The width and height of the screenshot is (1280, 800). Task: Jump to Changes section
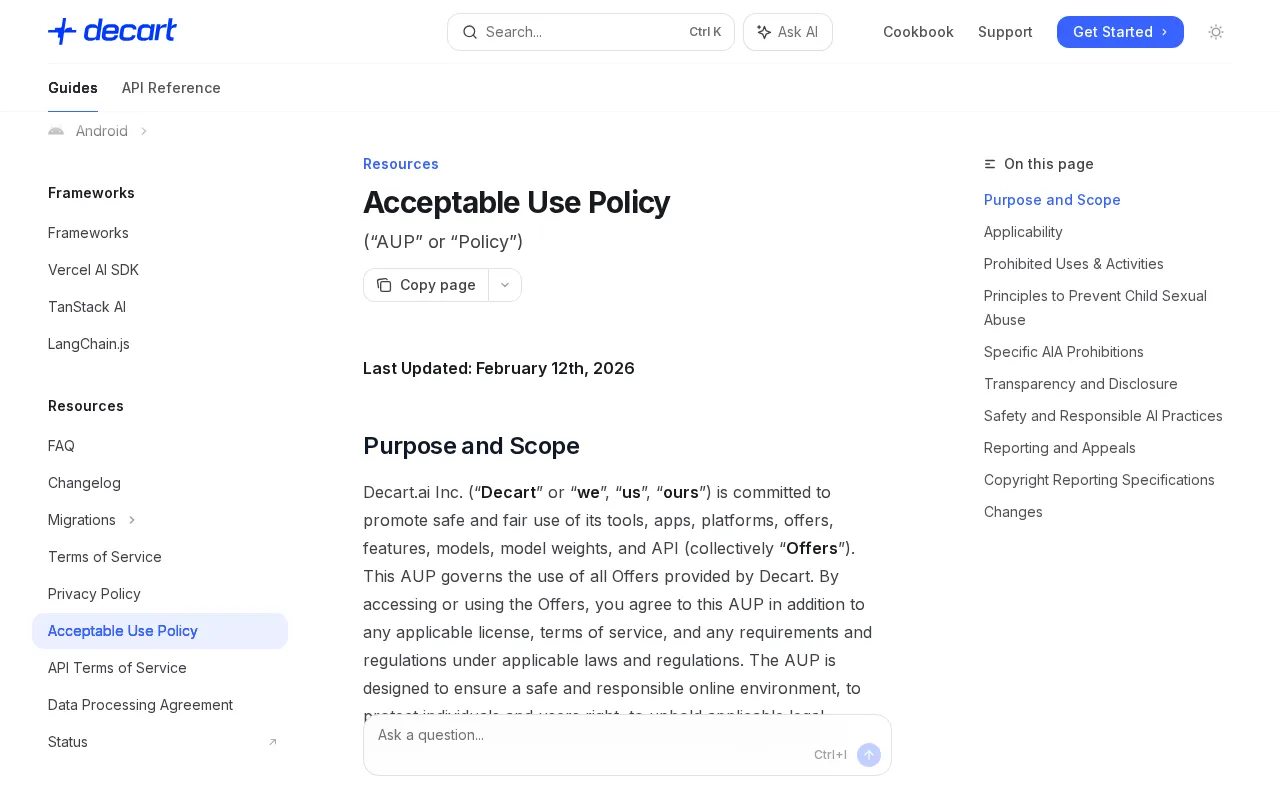[1013, 512]
